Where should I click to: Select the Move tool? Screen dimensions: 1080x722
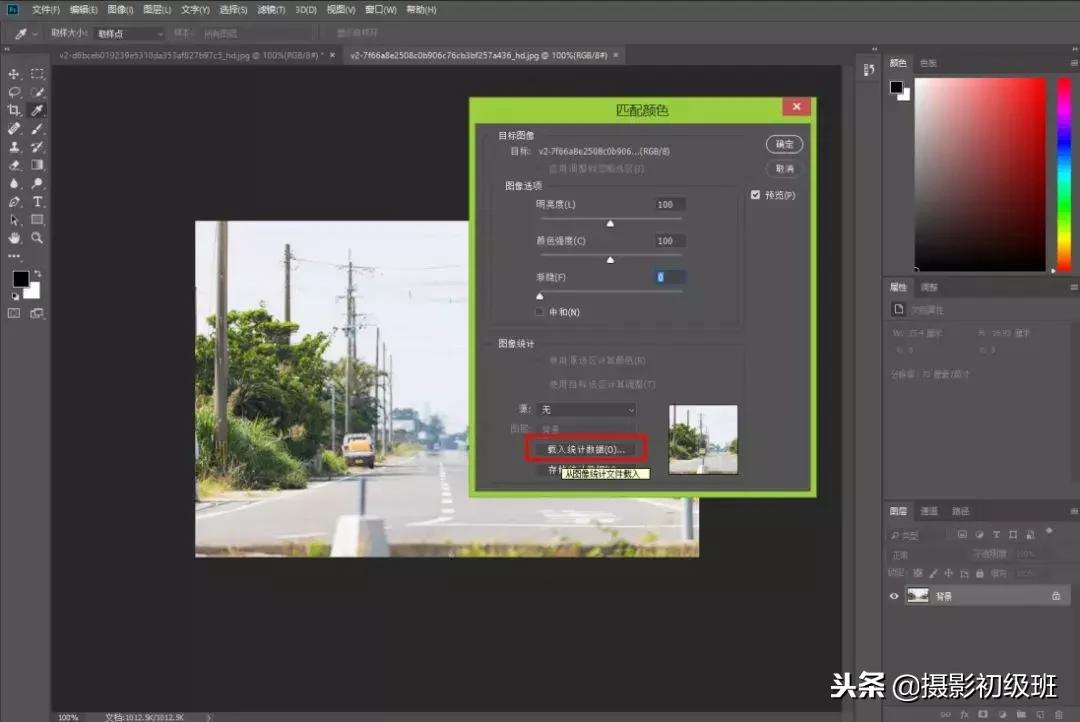tap(14, 73)
